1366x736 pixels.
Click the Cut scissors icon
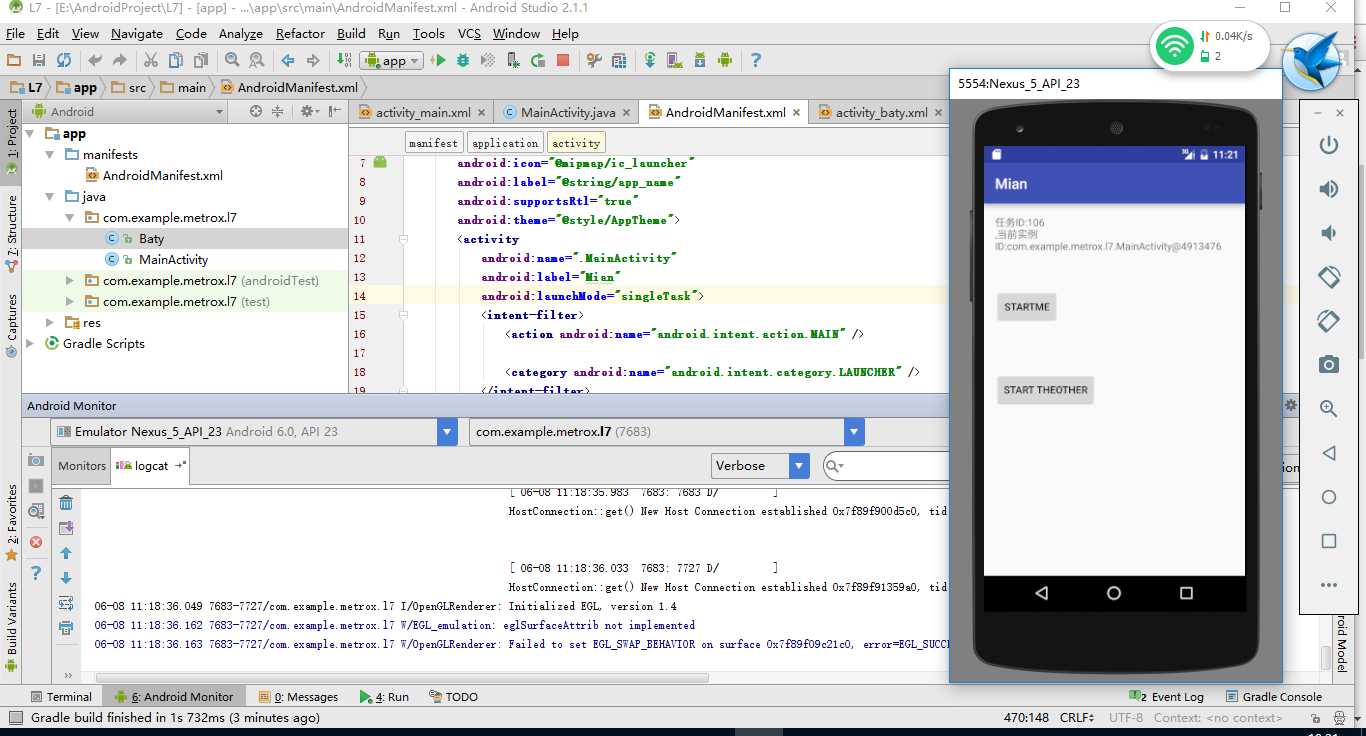151,61
